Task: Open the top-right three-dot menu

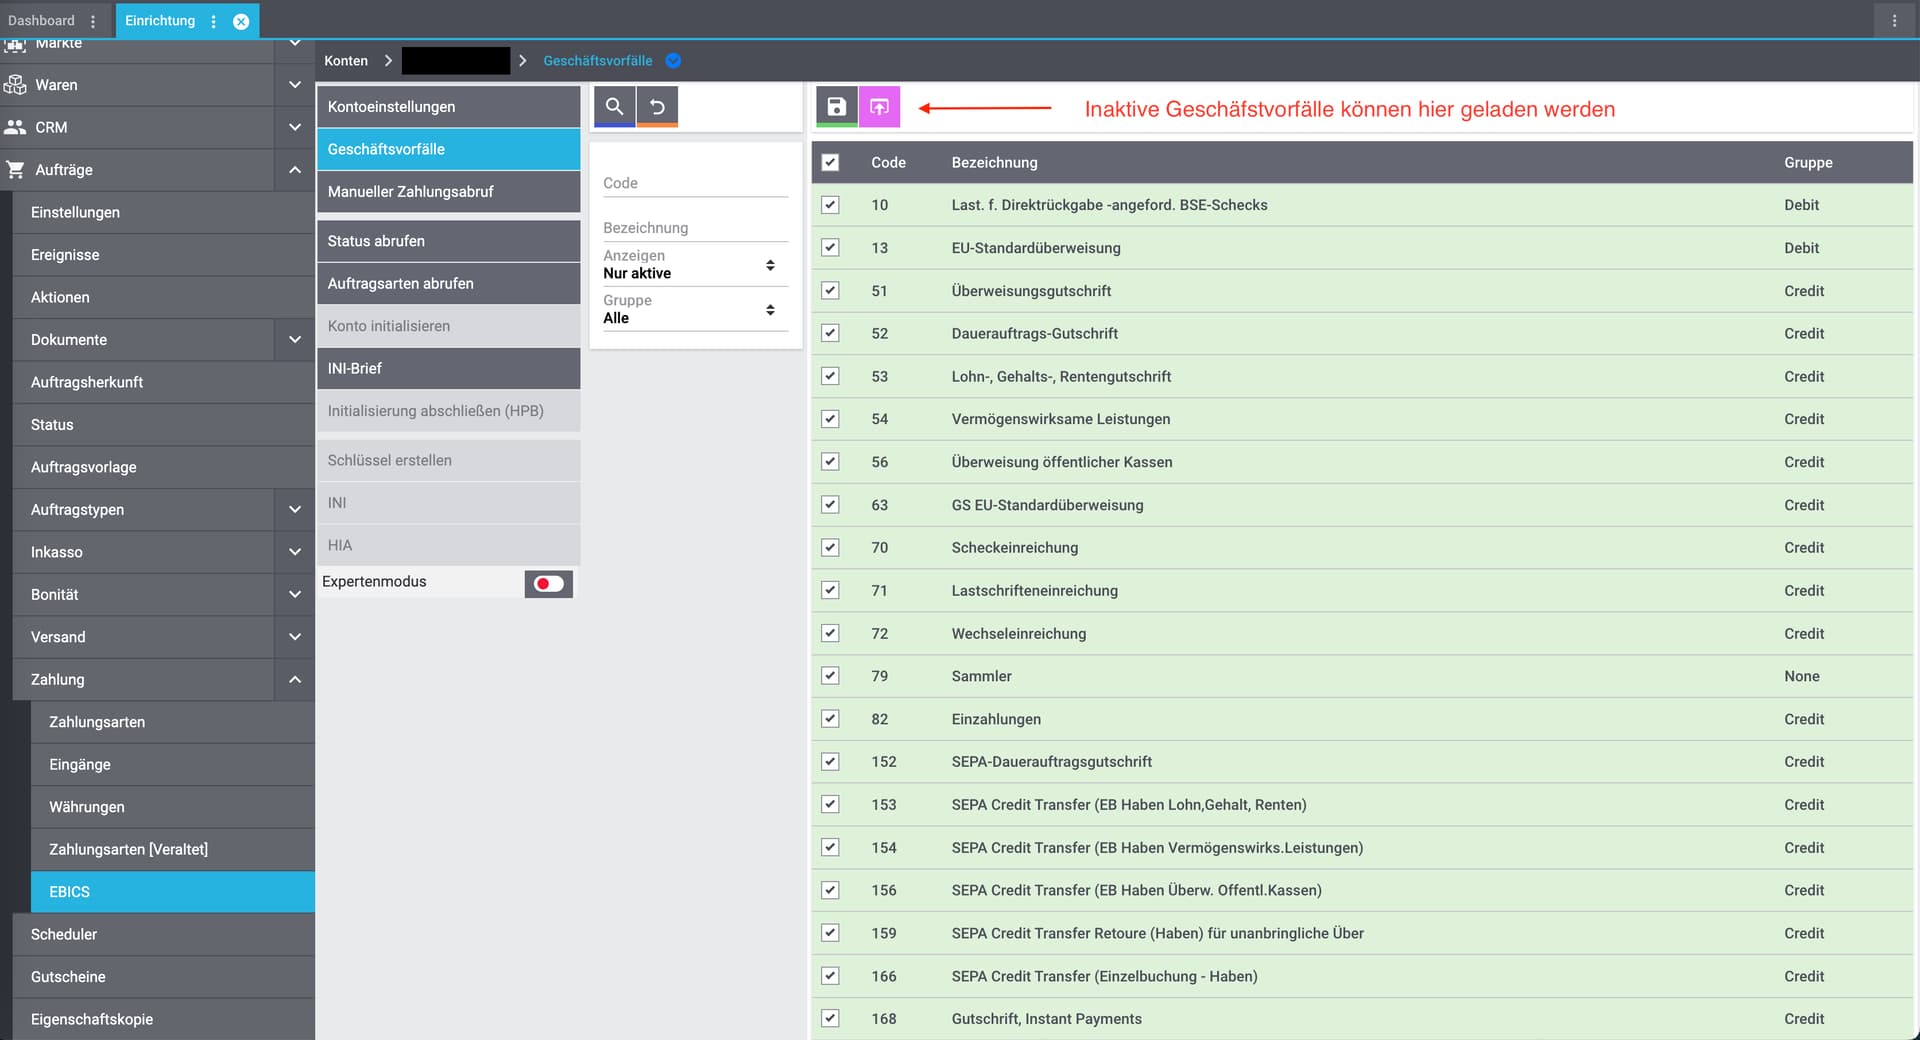Action: pyautogui.click(x=1894, y=20)
